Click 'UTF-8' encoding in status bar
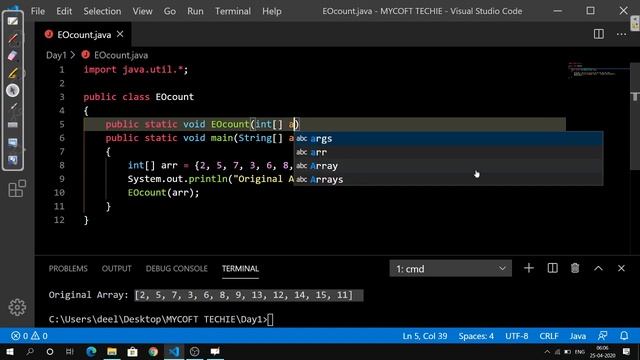Viewport: 640px width, 360px height. 516,336
